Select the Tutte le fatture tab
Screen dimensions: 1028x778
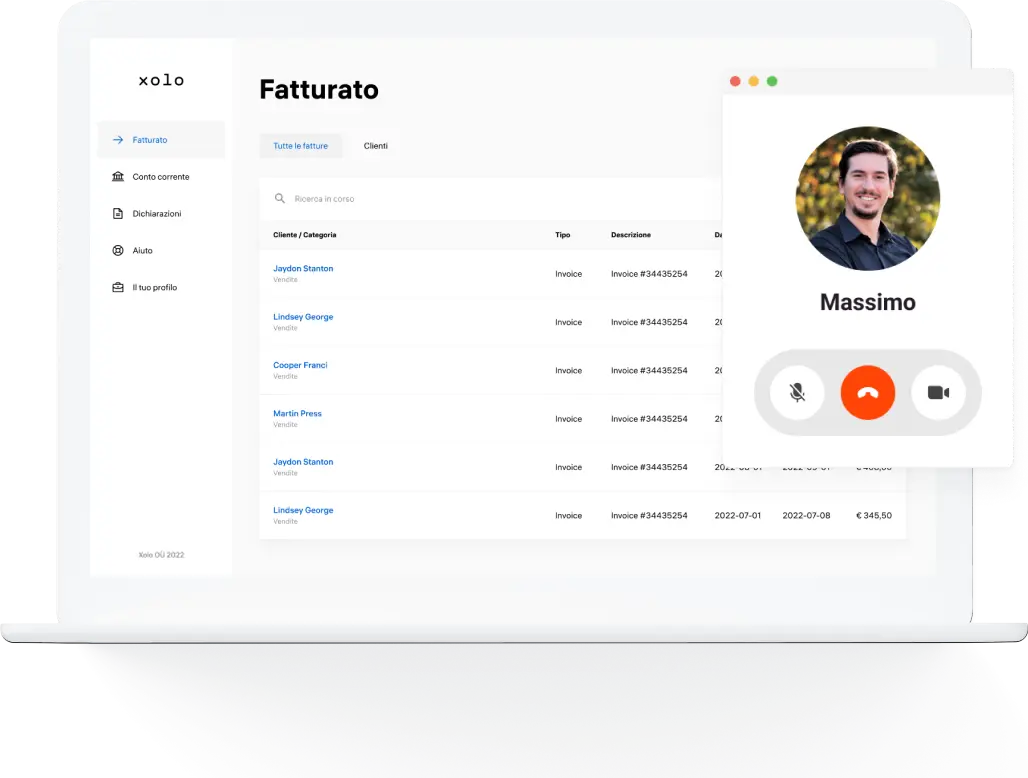point(301,145)
